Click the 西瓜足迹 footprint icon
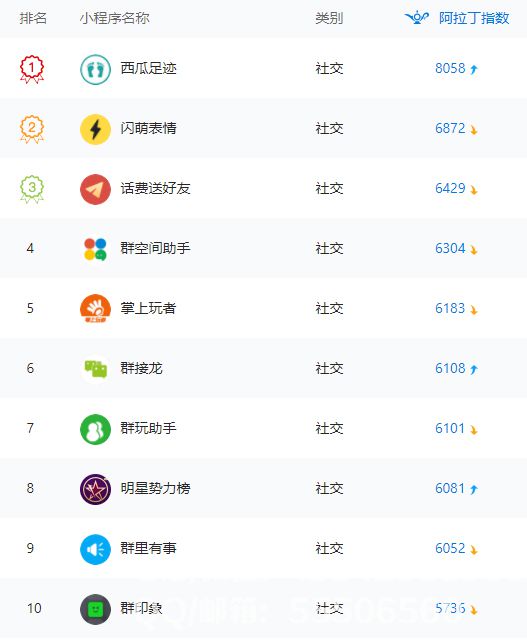 95,69
